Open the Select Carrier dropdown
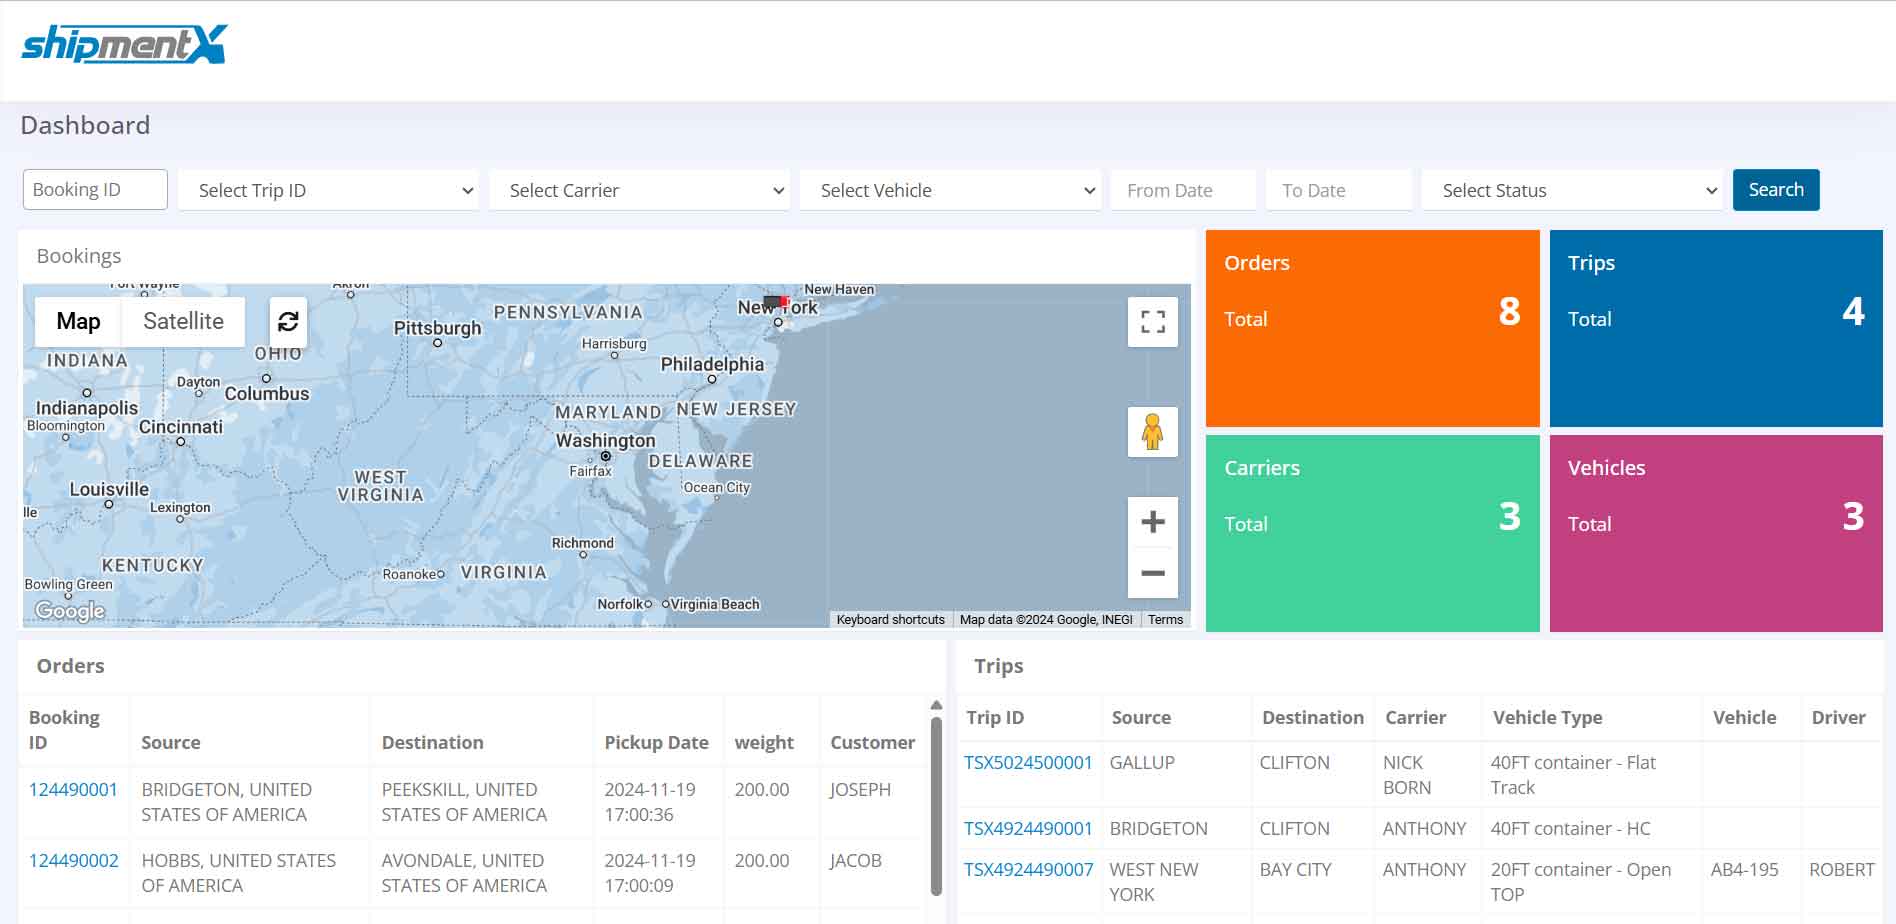 pos(639,190)
